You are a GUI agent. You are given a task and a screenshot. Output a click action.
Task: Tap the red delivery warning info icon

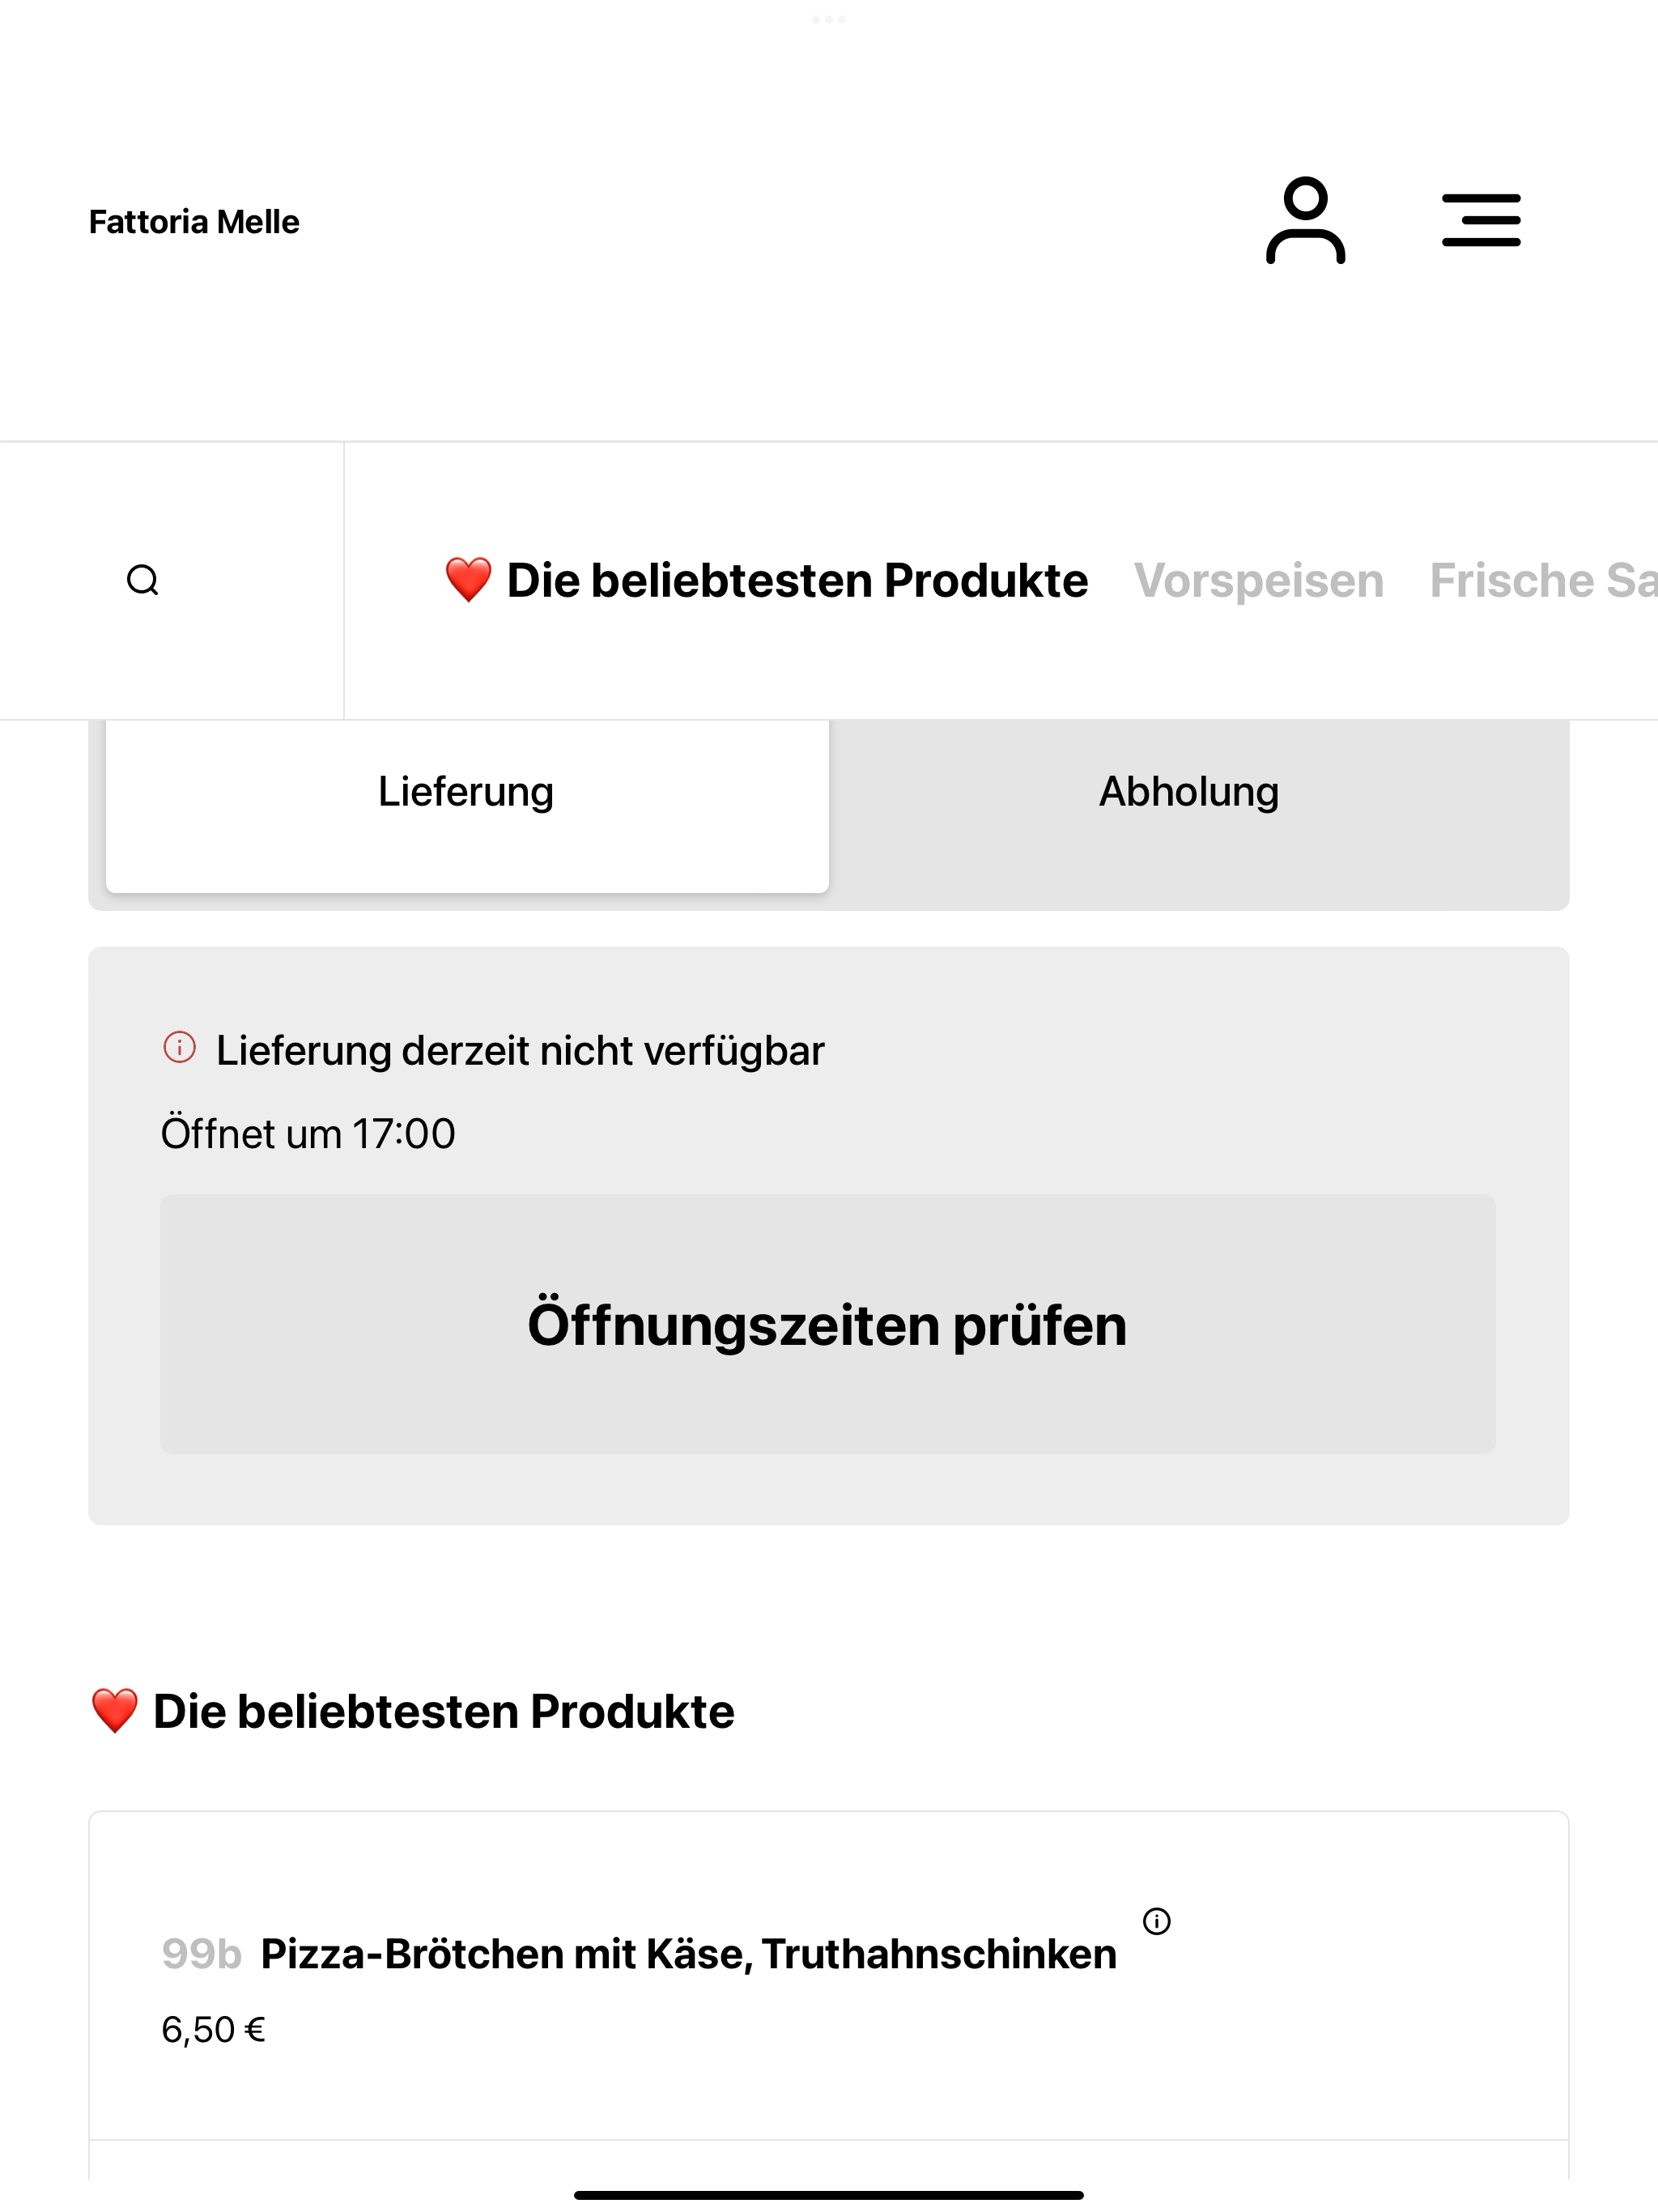point(180,1048)
